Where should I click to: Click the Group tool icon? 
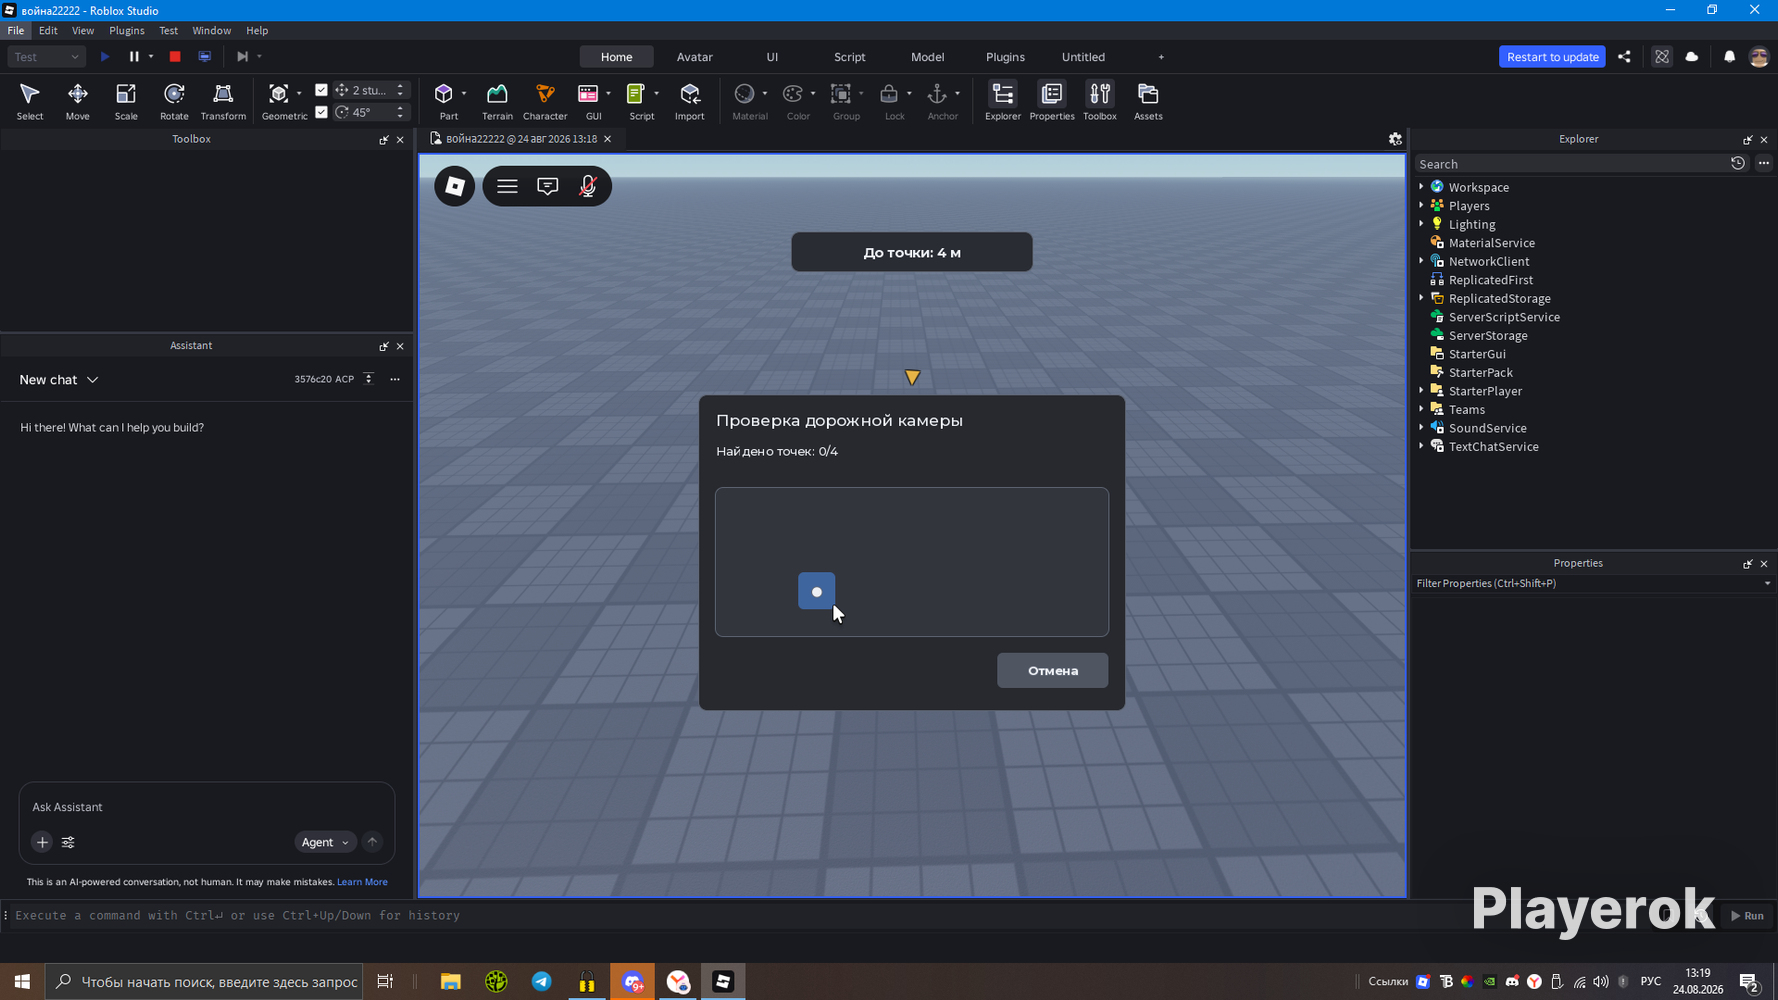coord(841,94)
